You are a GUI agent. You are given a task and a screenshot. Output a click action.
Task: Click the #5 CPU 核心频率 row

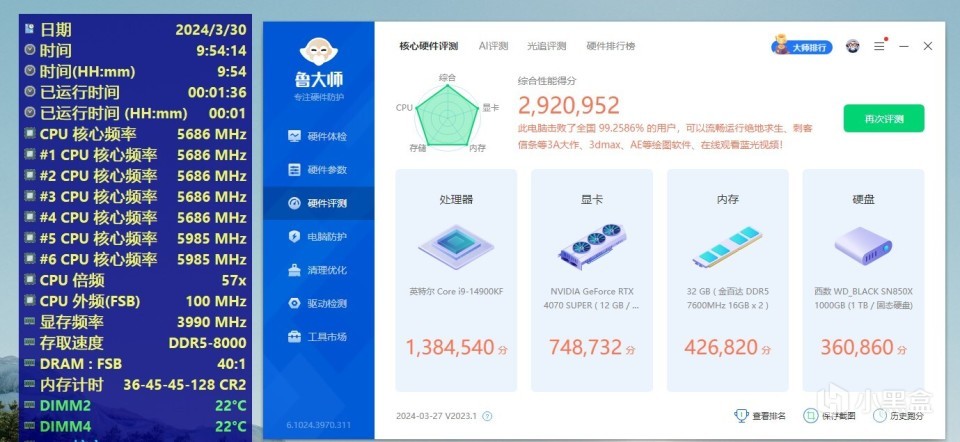(x=135, y=238)
